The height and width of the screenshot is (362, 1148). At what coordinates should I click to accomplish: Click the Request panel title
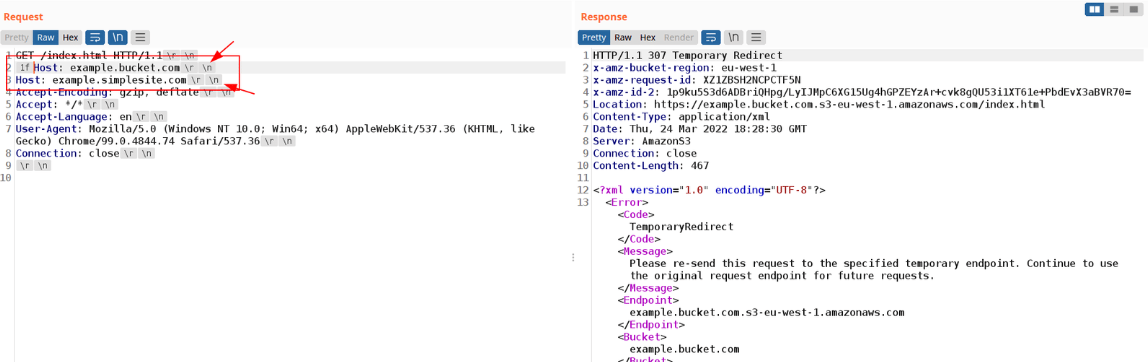click(x=23, y=16)
